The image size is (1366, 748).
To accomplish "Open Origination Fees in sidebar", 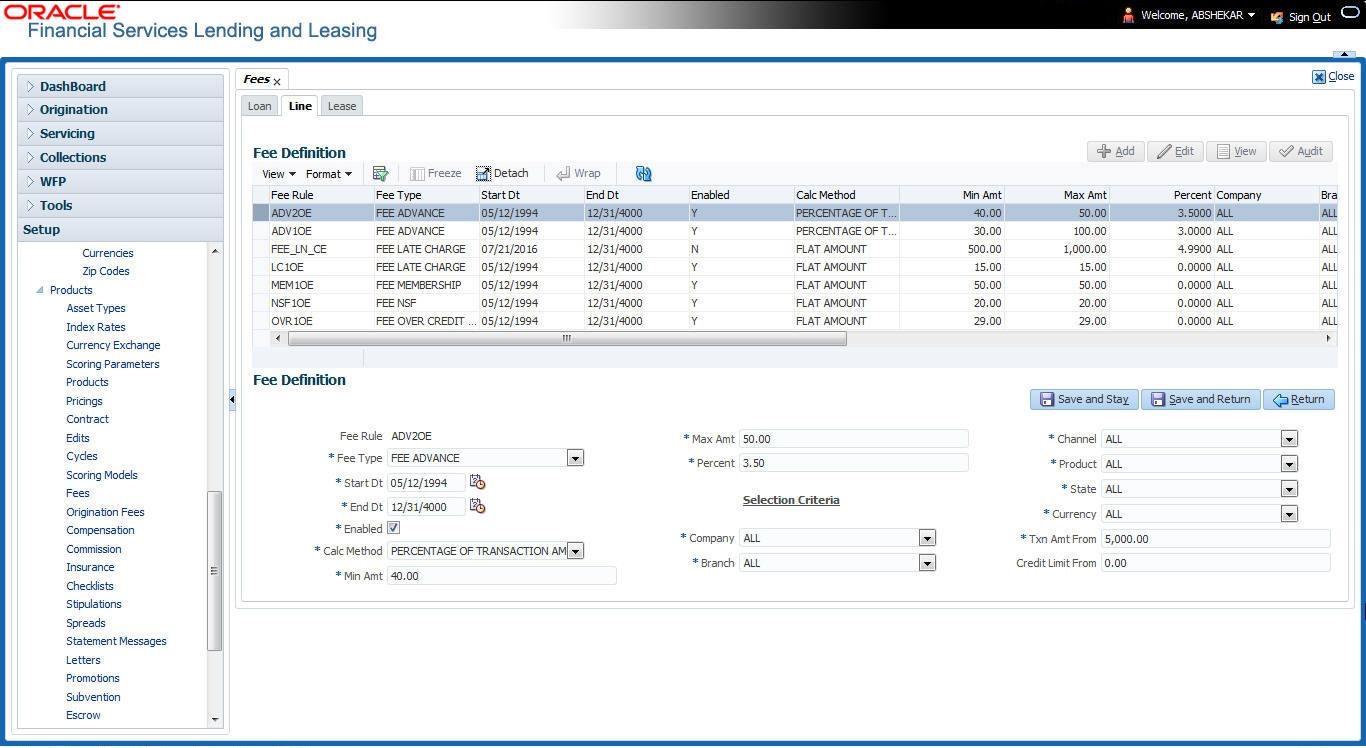I will point(105,512).
